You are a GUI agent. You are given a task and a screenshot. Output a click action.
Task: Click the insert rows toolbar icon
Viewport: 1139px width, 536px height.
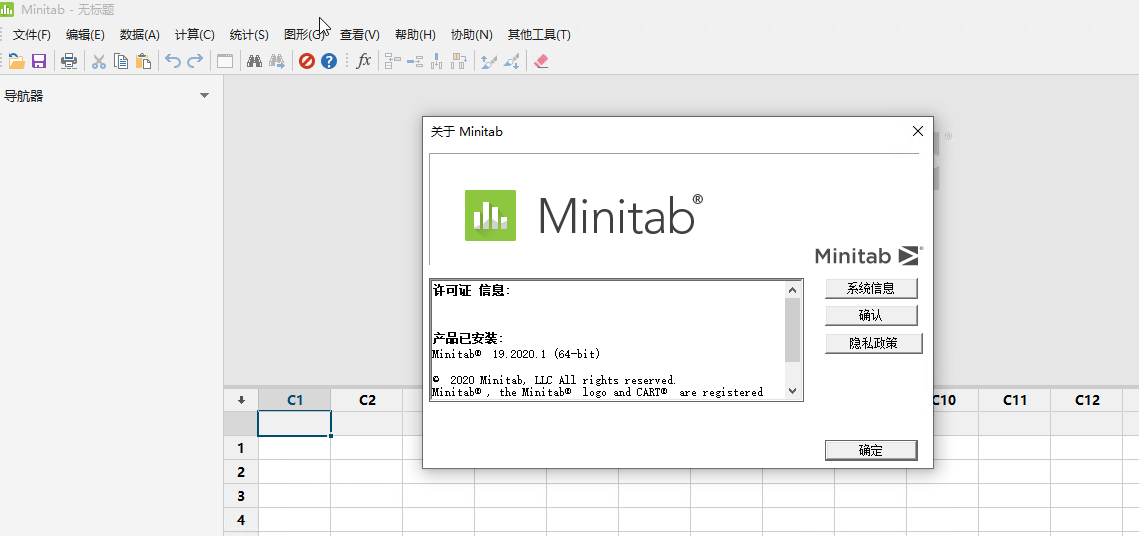point(415,61)
